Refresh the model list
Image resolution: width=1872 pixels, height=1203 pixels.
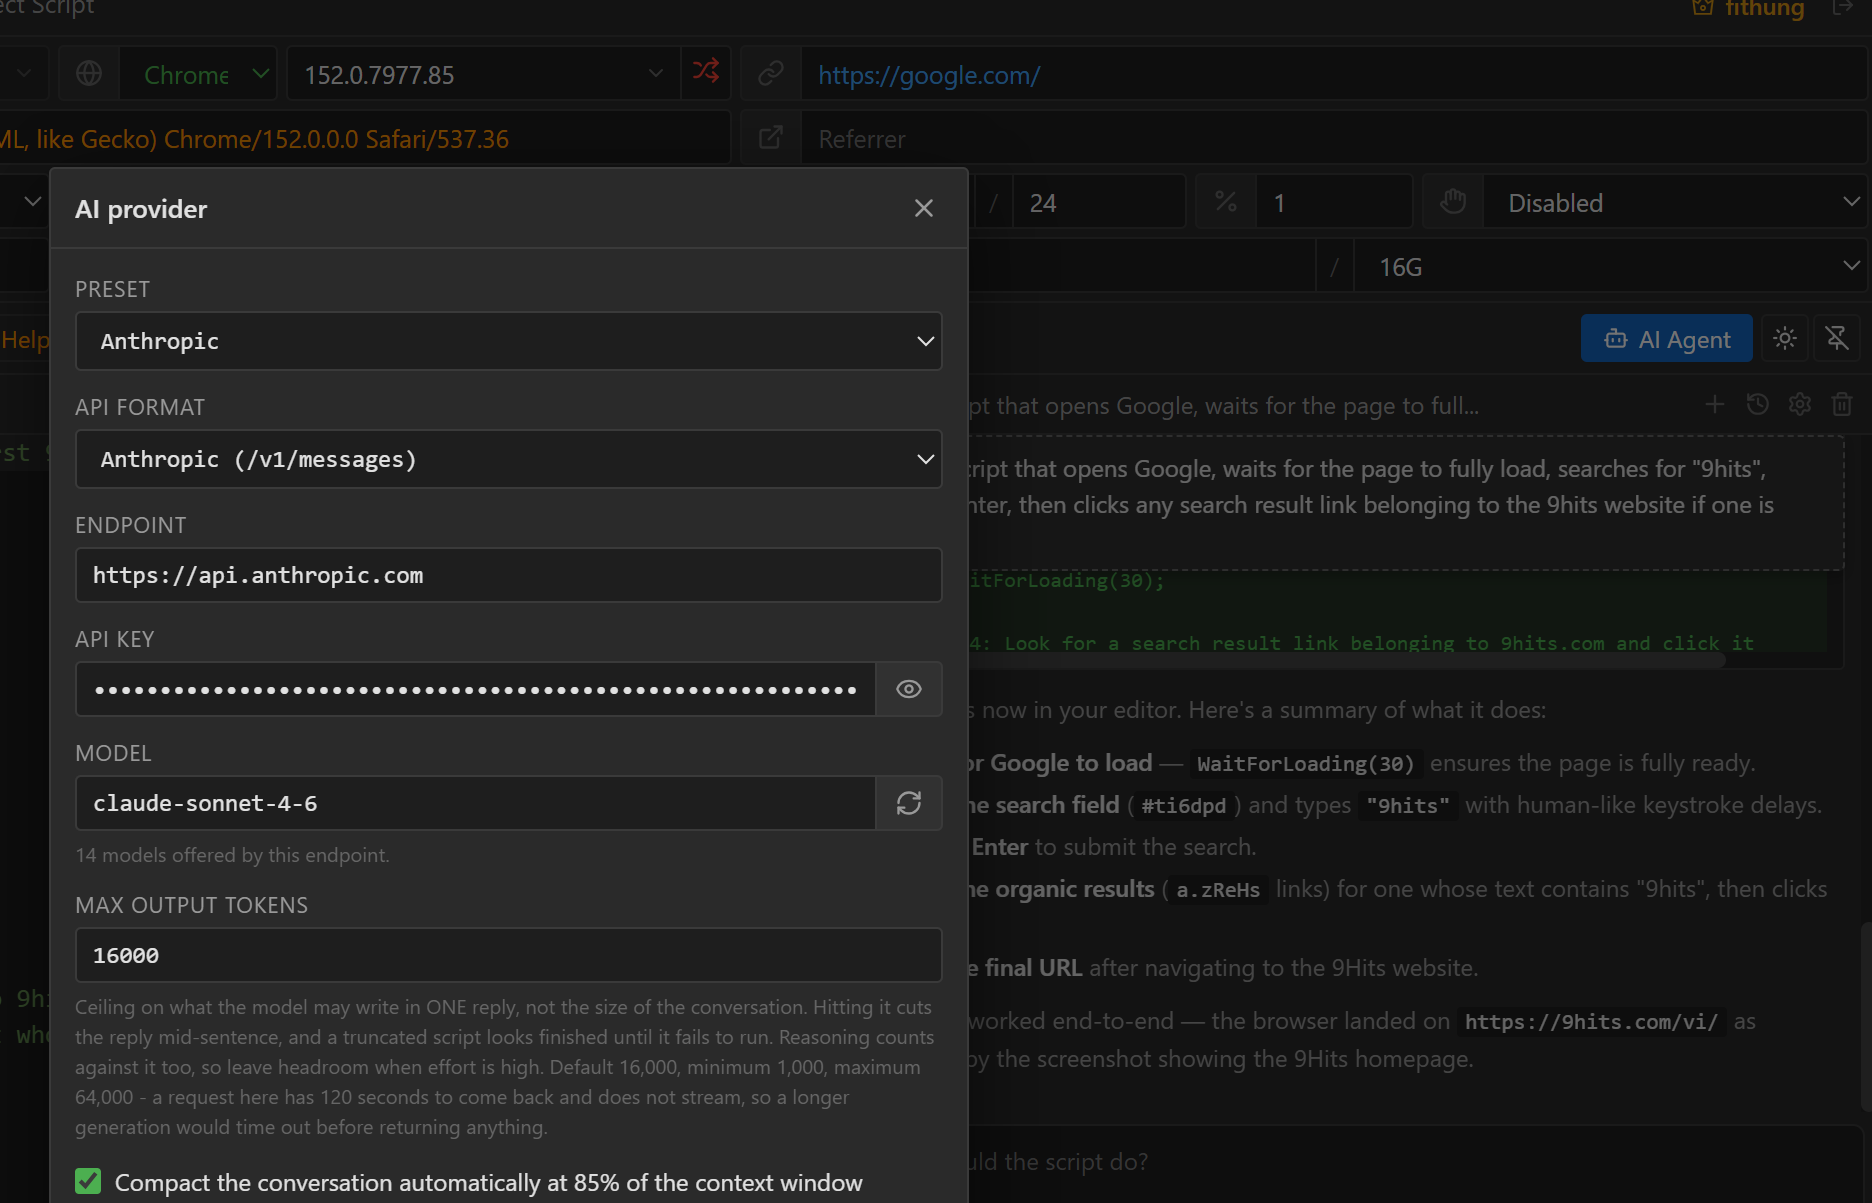click(x=909, y=803)
